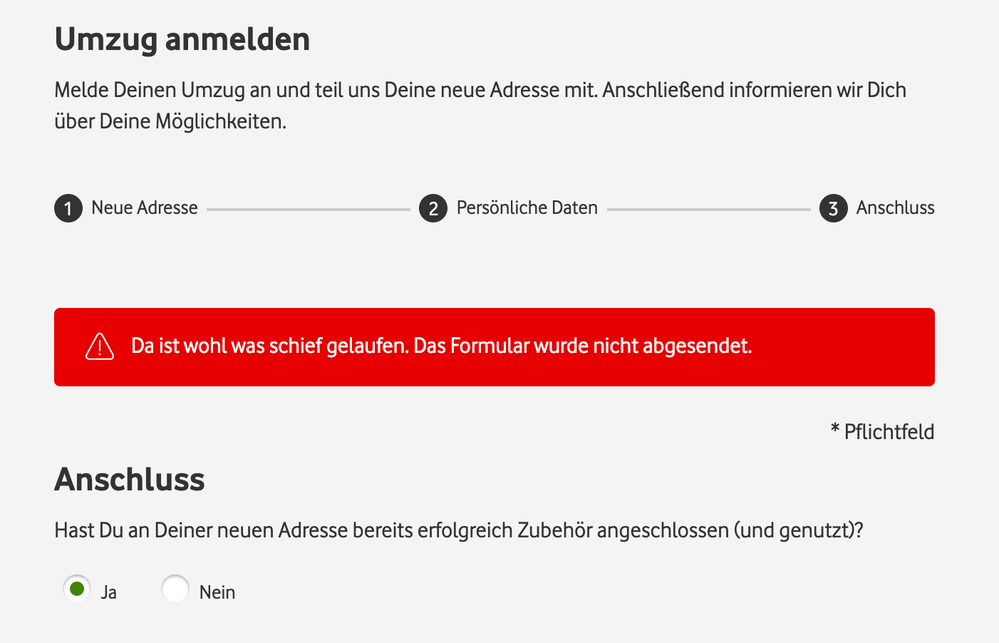
Task: Go to the "Neue Adresse" step label
Action: [144, 208]
